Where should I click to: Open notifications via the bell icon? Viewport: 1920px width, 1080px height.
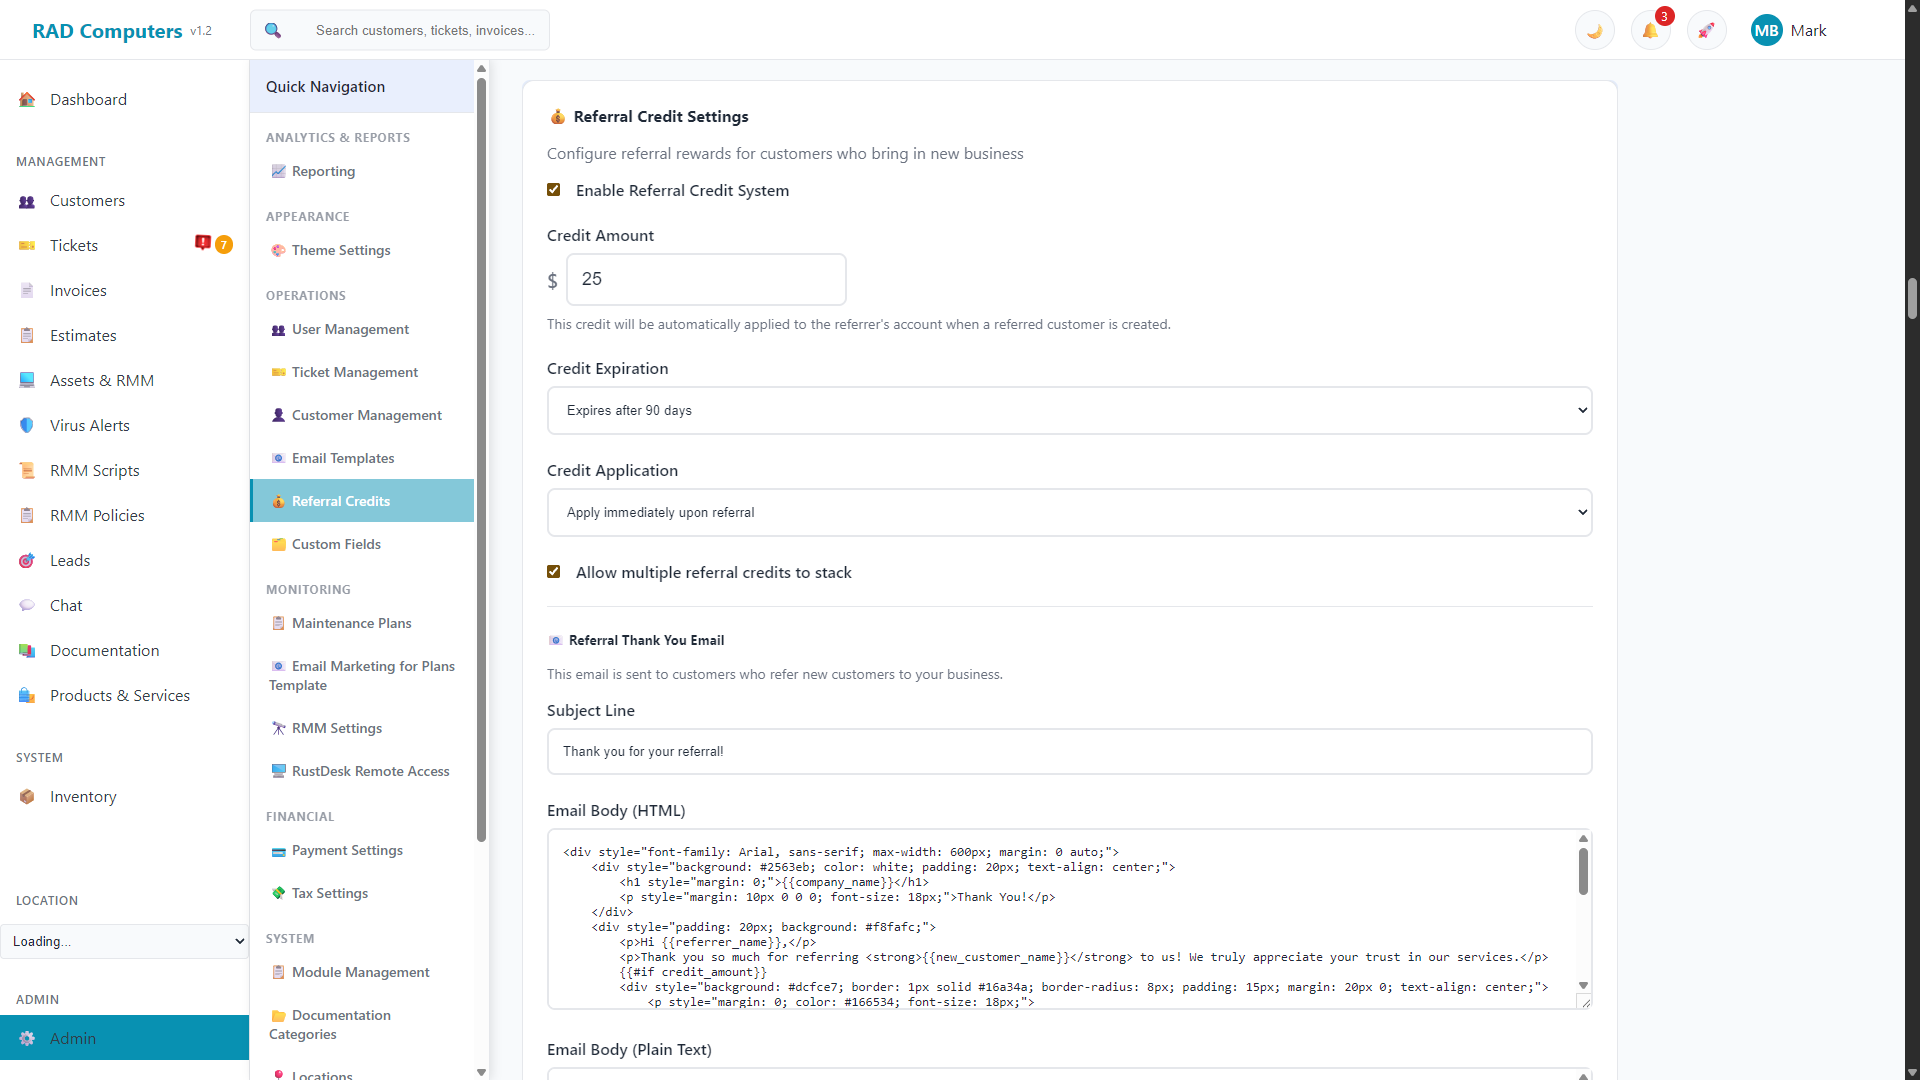coord(1650,30)
